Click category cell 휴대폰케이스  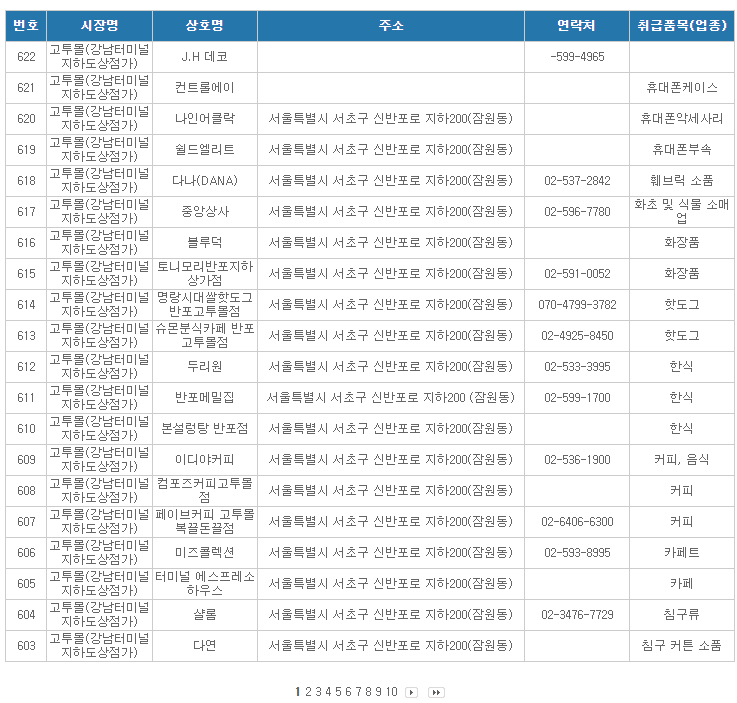[682, 88]
